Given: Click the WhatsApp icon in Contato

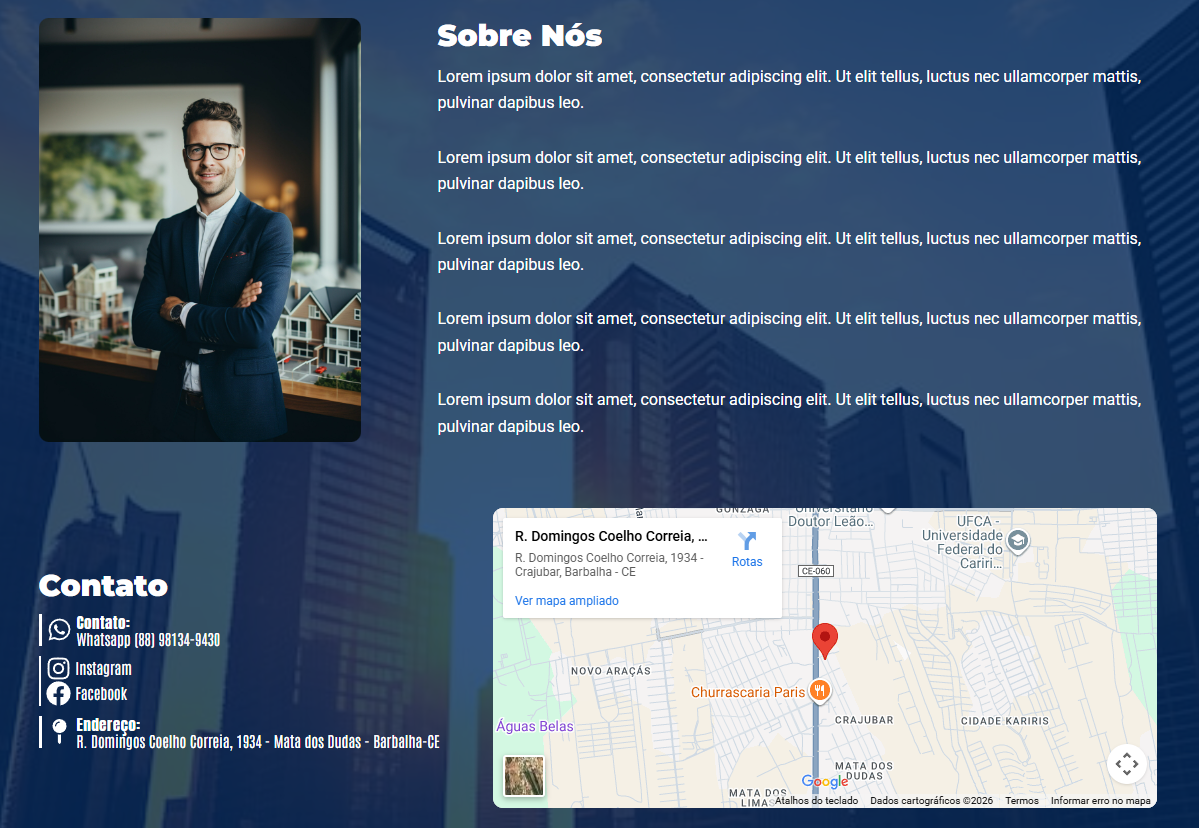Looking at the screenshot, I should [59, 630].
